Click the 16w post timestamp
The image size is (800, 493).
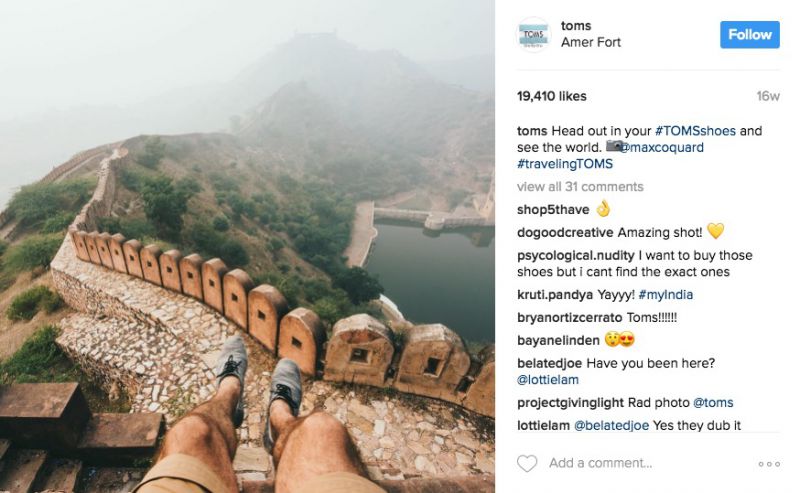768,96
